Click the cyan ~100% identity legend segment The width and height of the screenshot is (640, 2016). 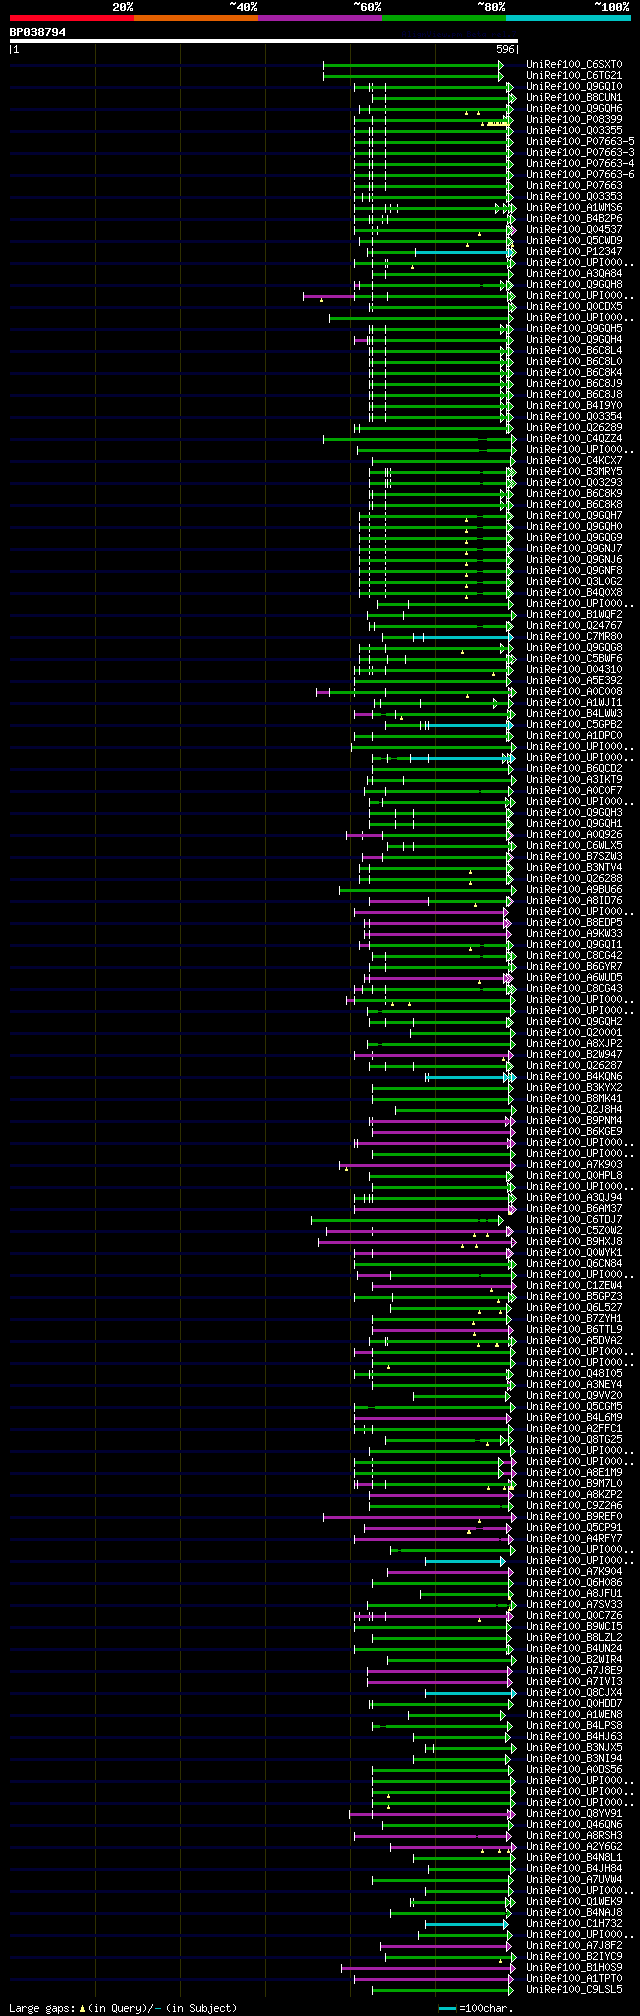coord(568,18)
